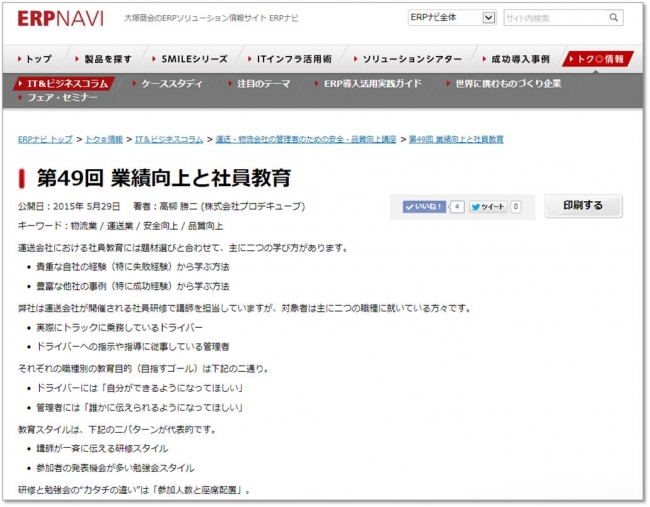Click the bullet 参加者の発表機会が多い勉強会スタイル

[115, 468]
